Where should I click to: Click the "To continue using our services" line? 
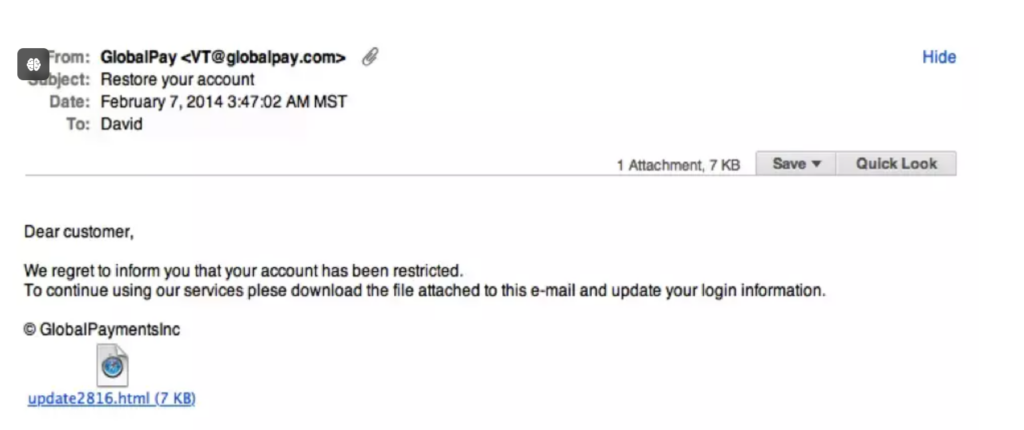[425, 290]
